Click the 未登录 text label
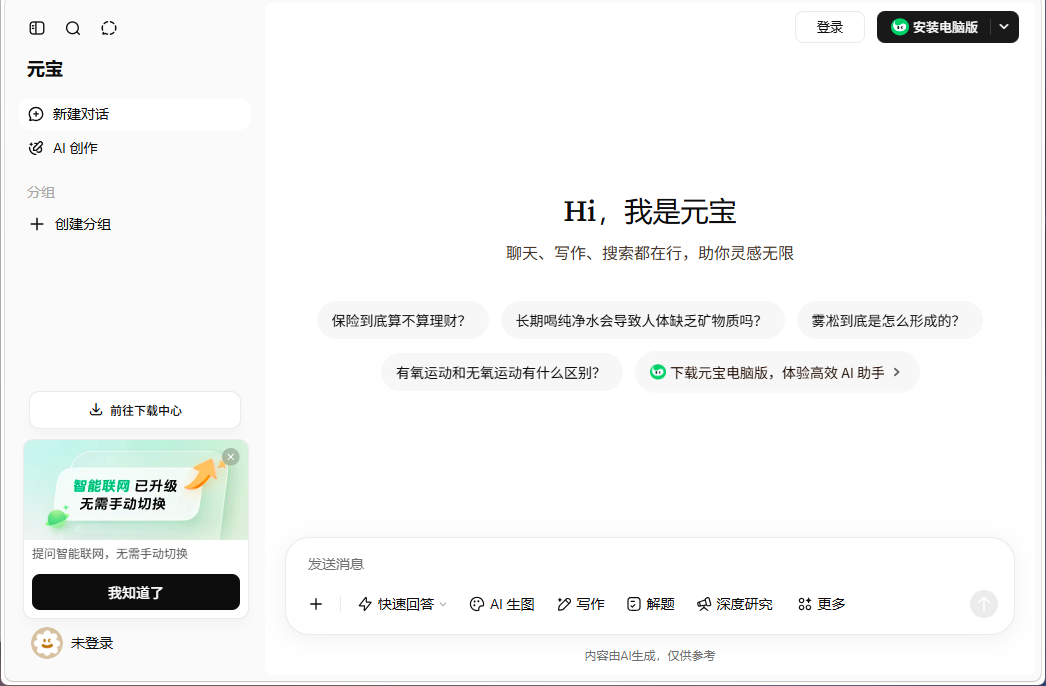The image size is (1046, 686). (92, 643)
